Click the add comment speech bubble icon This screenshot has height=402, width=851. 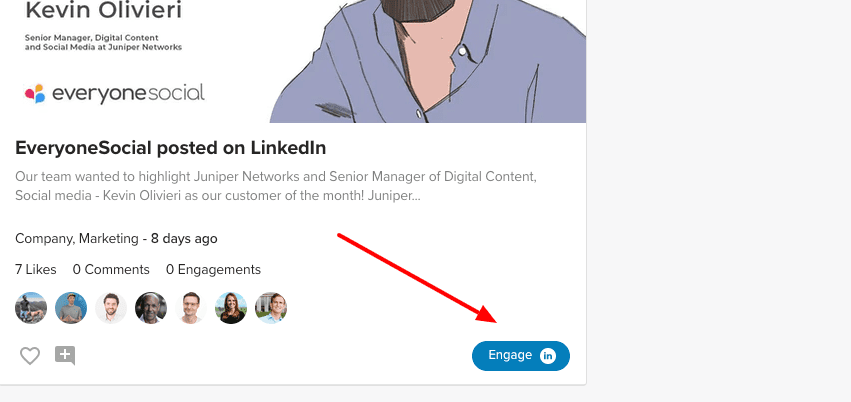[x=65, y=355]
